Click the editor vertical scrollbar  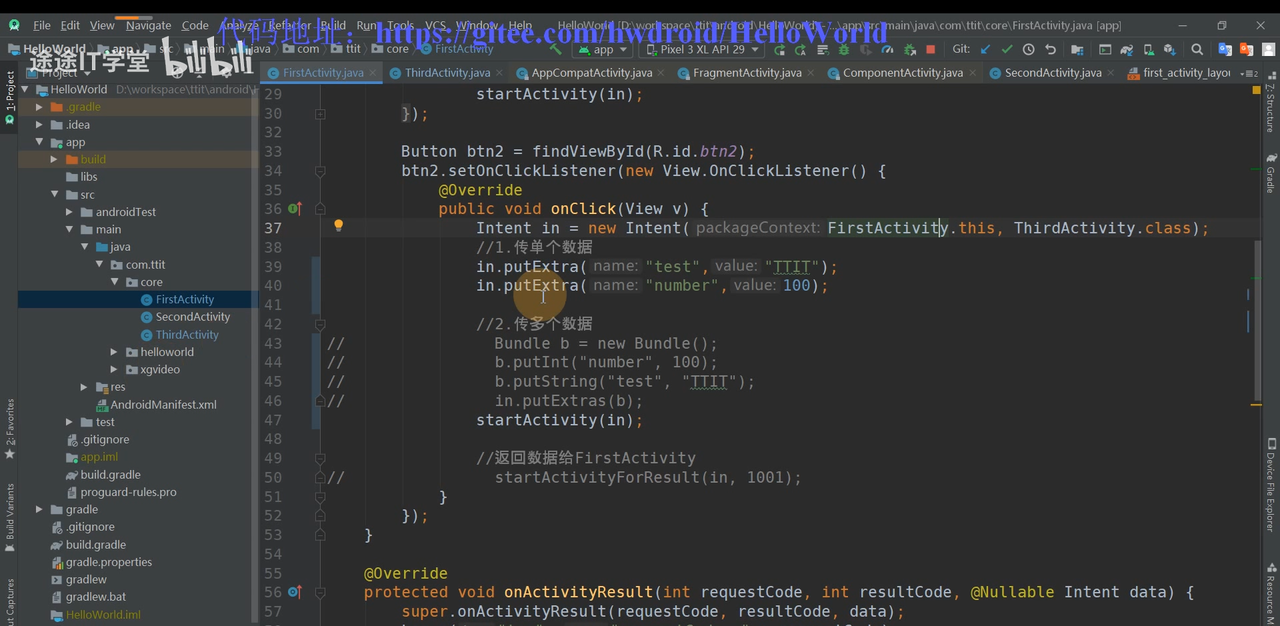(1258, 320)
